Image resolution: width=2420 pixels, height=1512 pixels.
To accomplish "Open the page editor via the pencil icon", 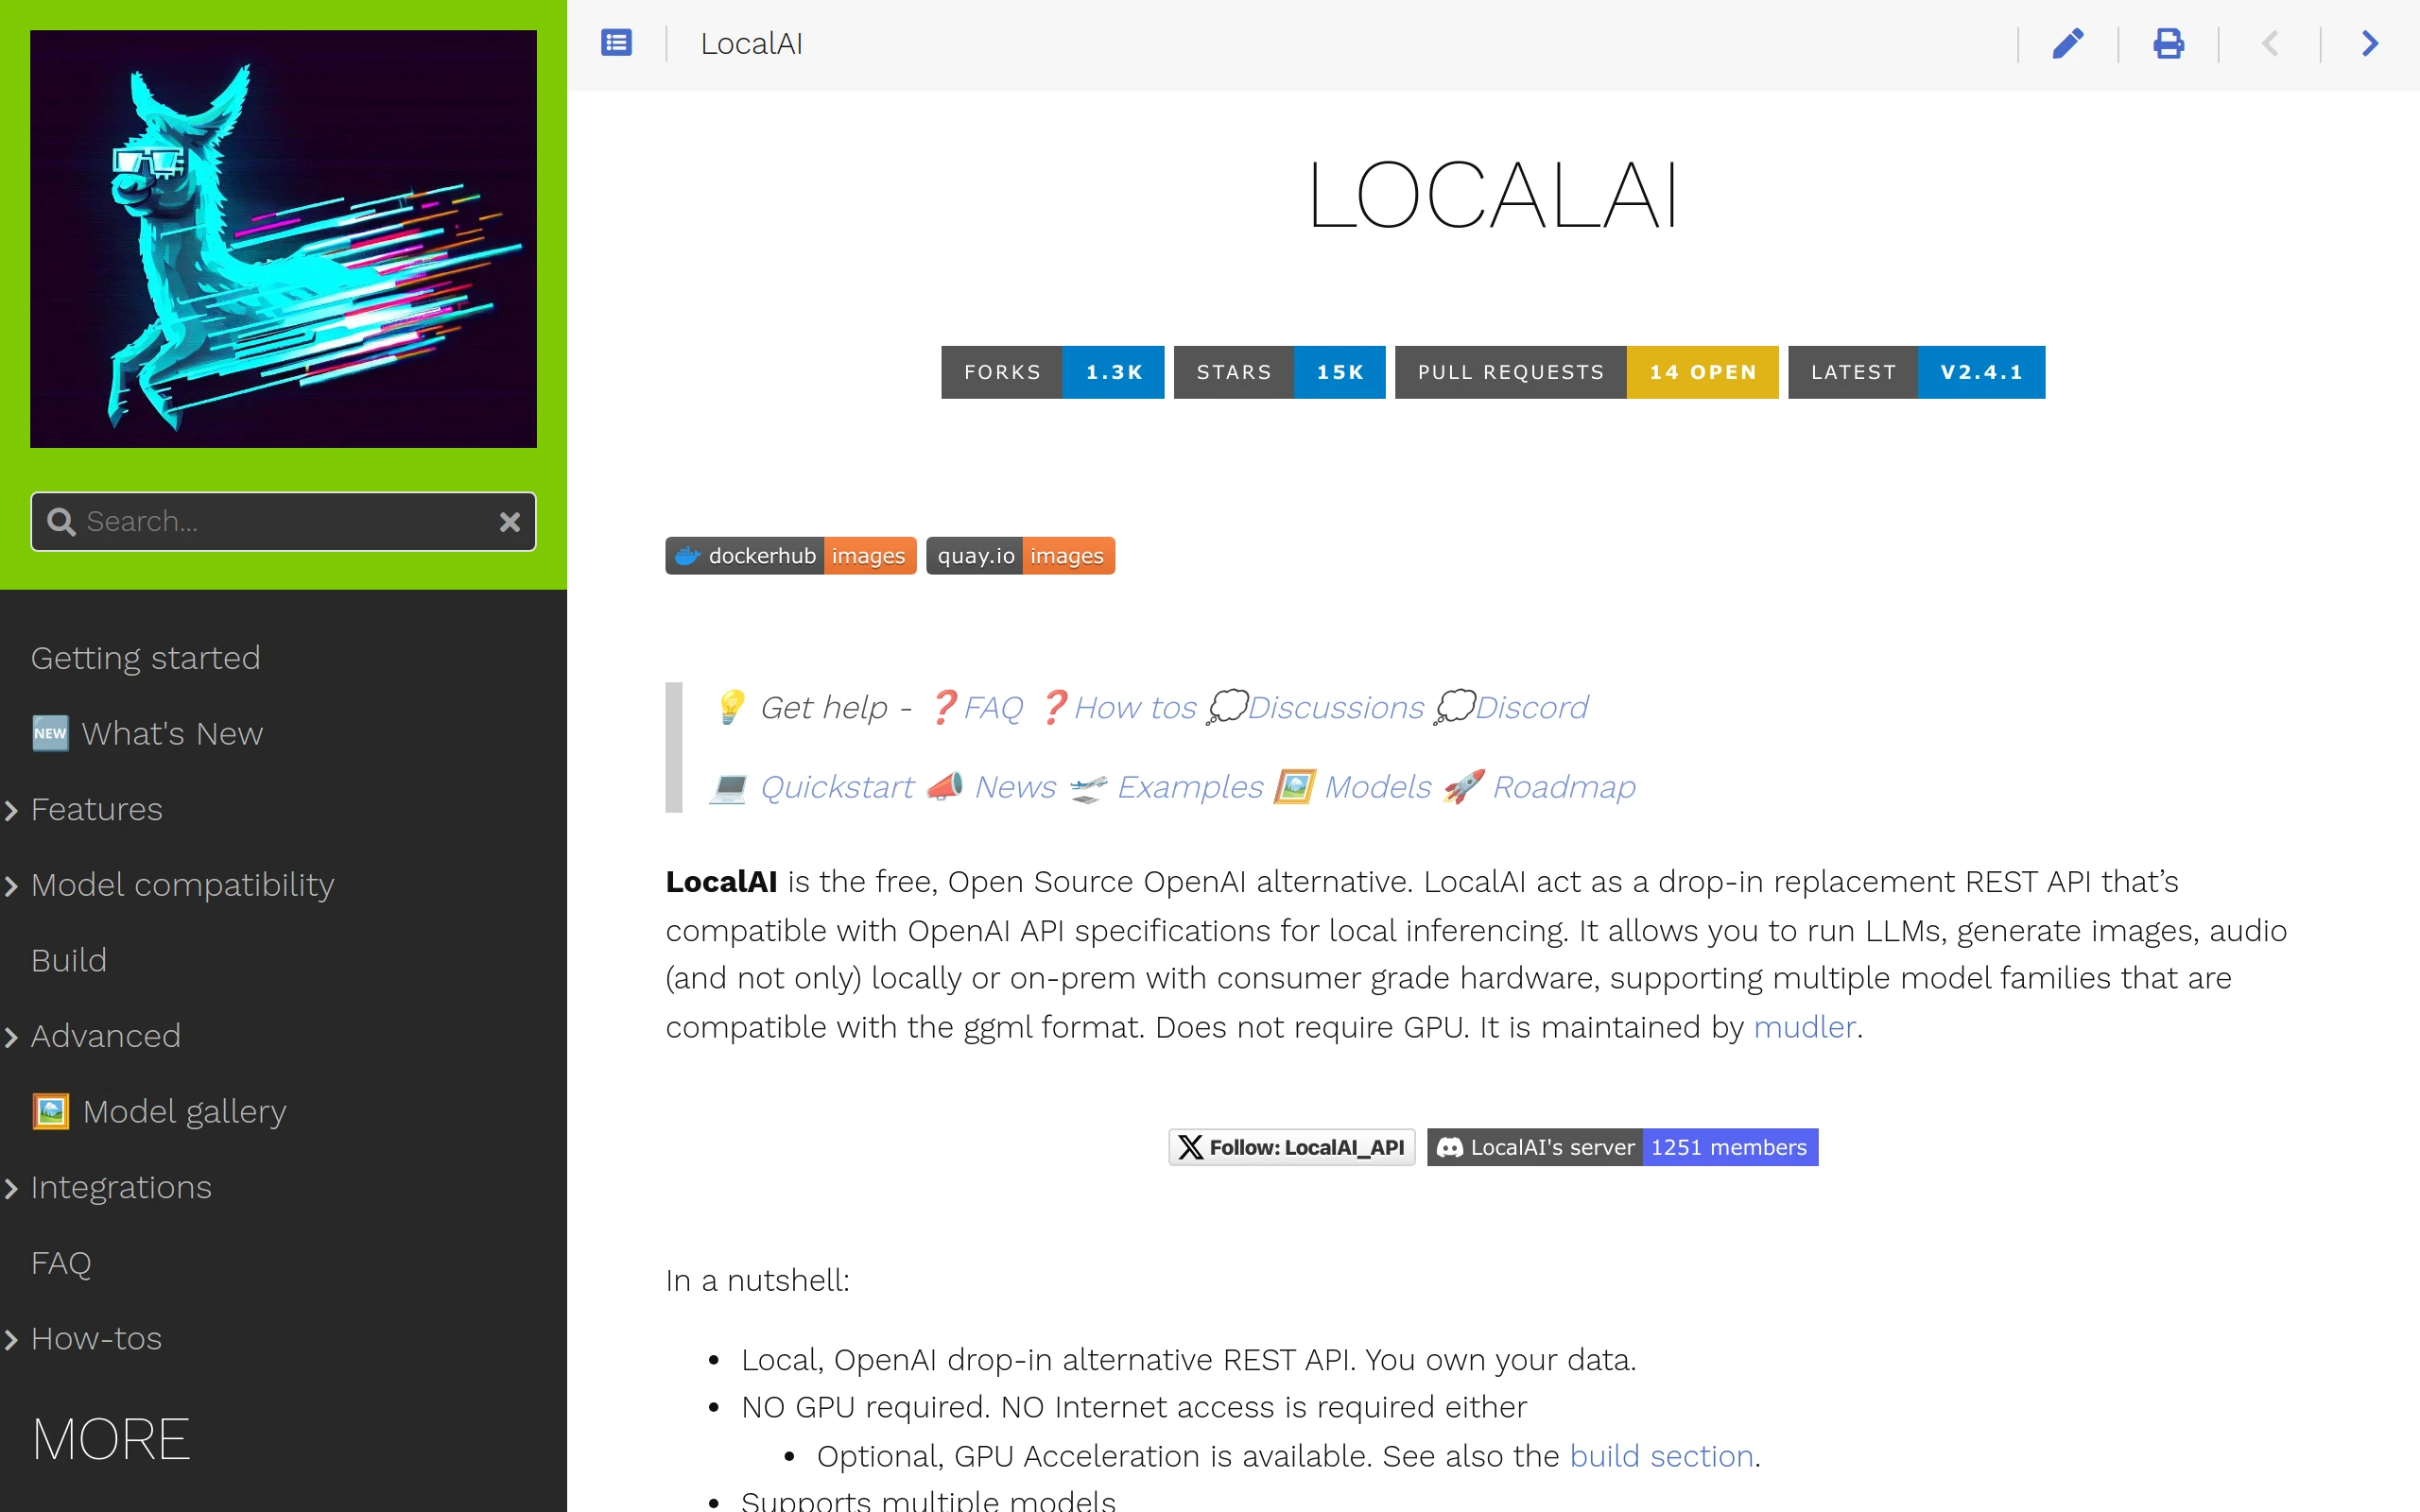I will 2069,43.
